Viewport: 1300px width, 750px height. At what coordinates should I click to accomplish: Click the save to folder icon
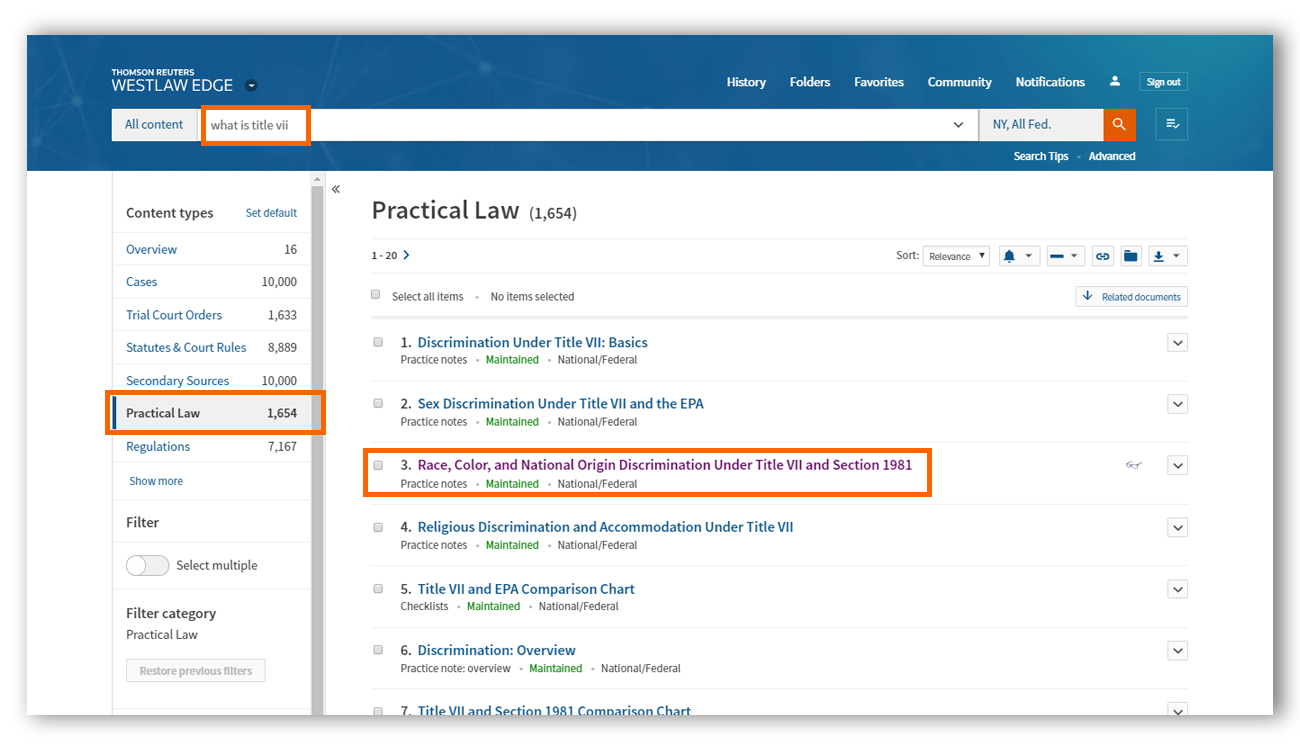point(1130,256)
